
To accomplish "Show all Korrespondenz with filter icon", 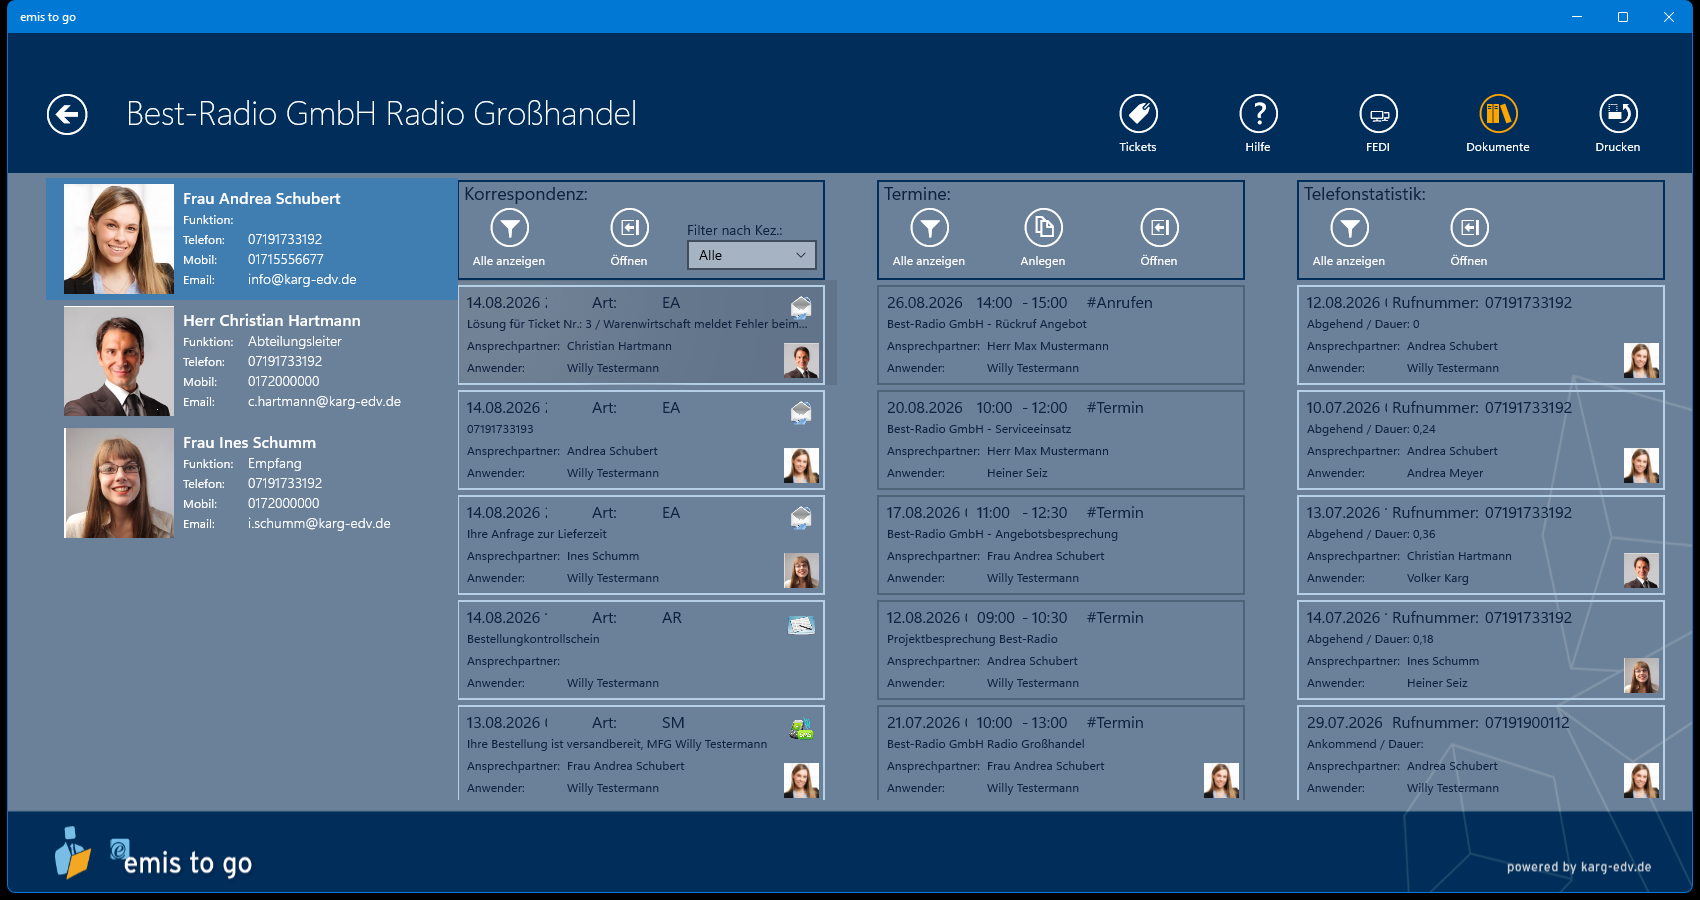I will [x=510, y=228].
